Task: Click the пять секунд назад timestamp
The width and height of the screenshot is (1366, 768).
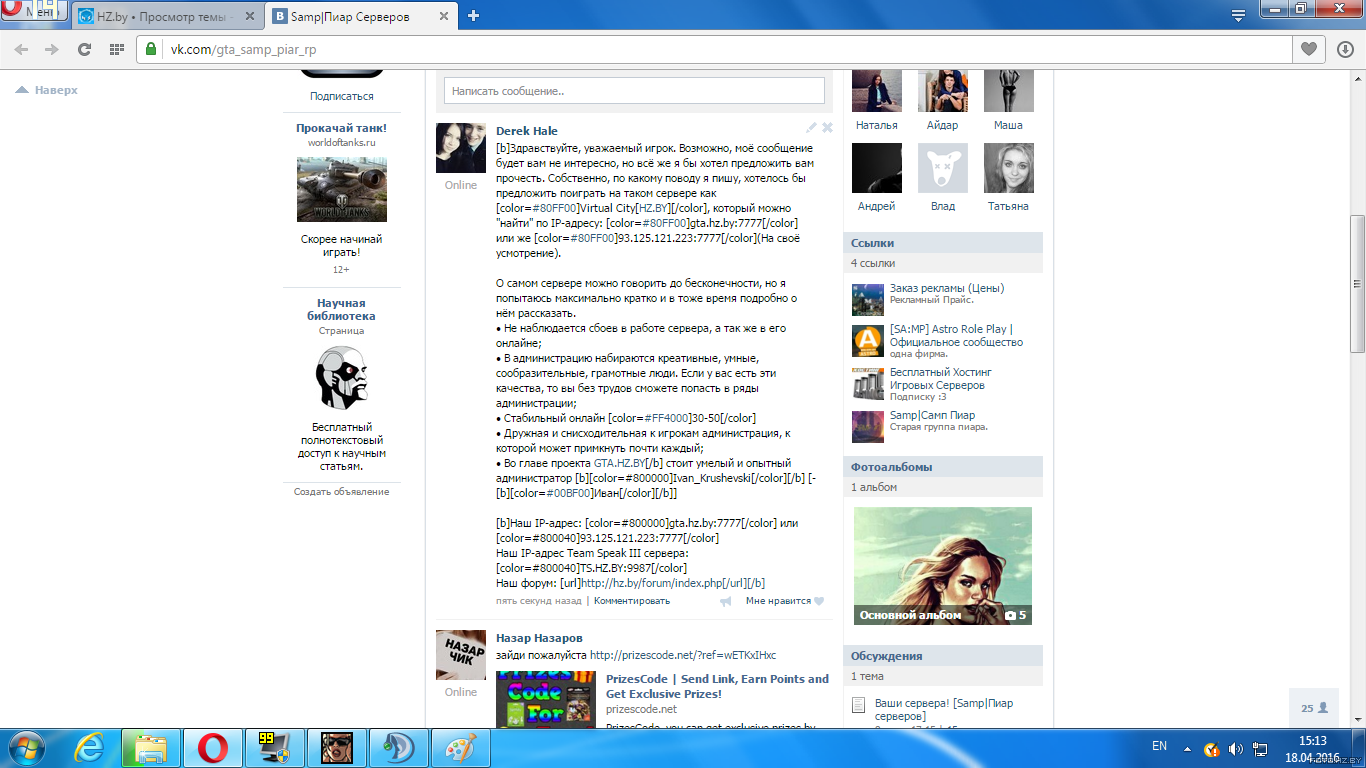Action: click(x=538, y=601)
